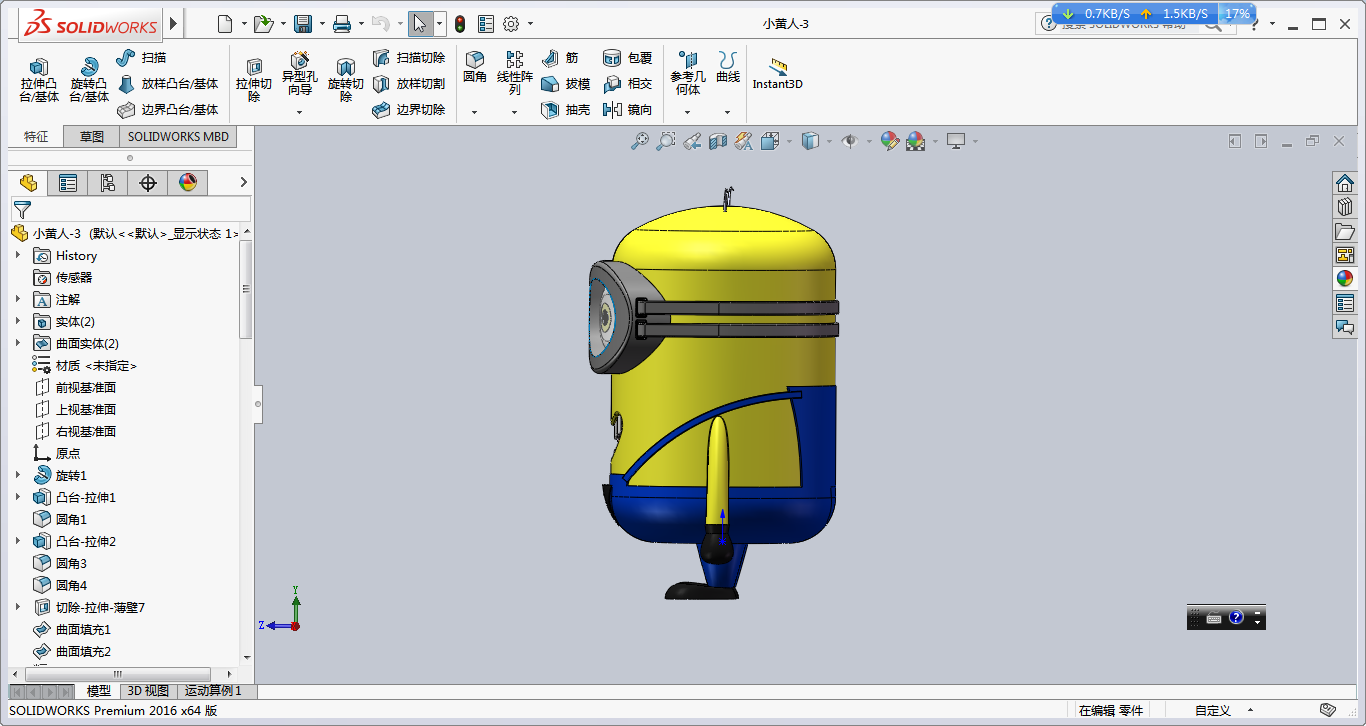Expand the 旋转1 feature

[x=18, y=476]
